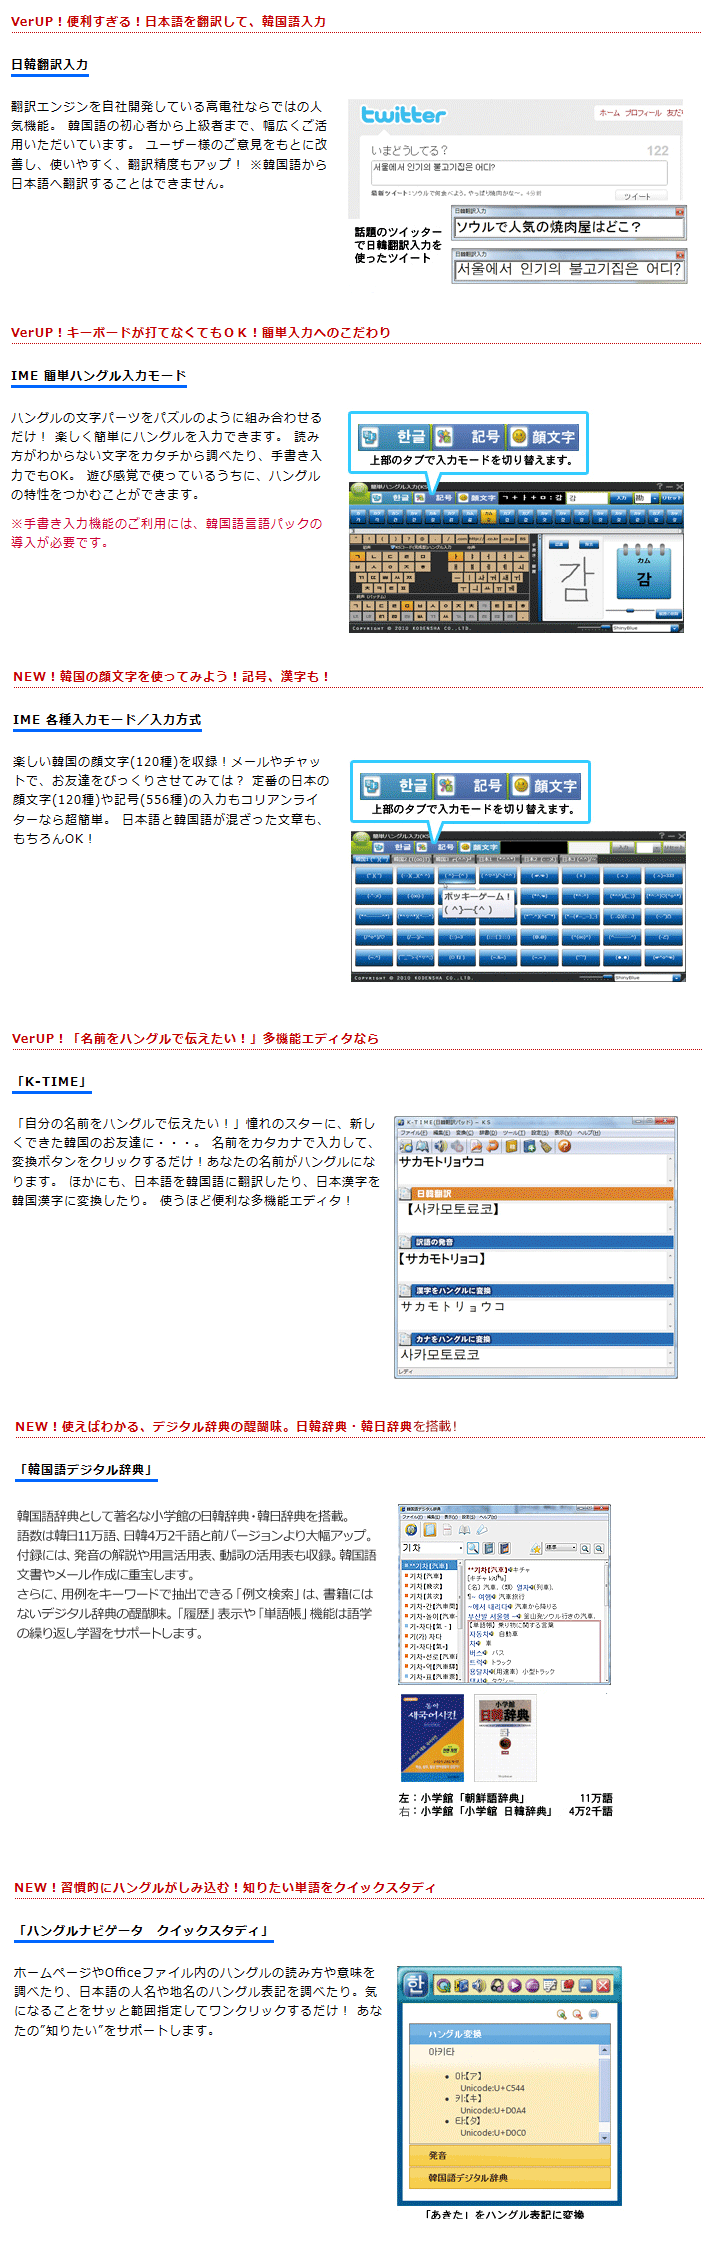Click the Japanese ソウルで人気の焼肉屋 translation input
The width and height of the screenshot is (720, 2260).
click(x=569, y=227)
